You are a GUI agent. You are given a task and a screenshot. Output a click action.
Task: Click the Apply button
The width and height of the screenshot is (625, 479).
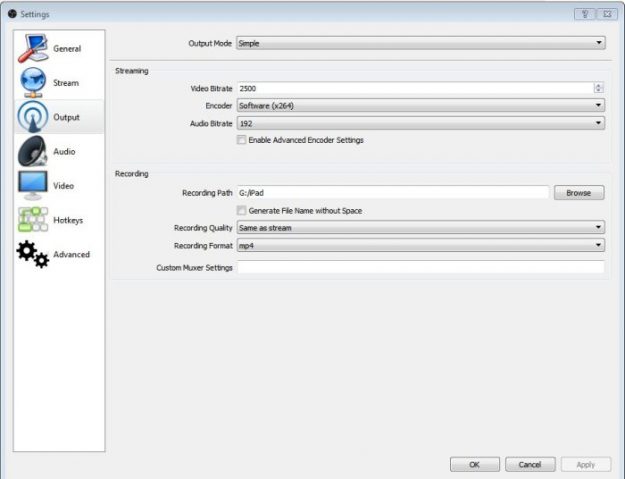point(586,464)
